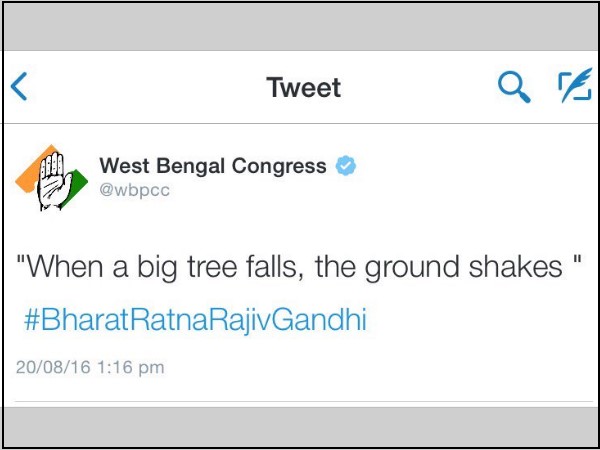Click the 20/08/16 date in the timestamp
The height and width of the screenshot is (450, 600).
[x=52, y=367]
